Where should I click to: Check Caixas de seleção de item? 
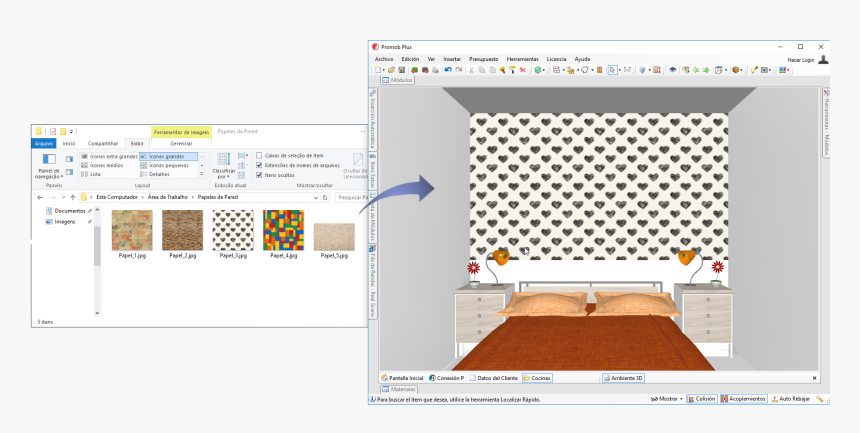pos(259,156)
